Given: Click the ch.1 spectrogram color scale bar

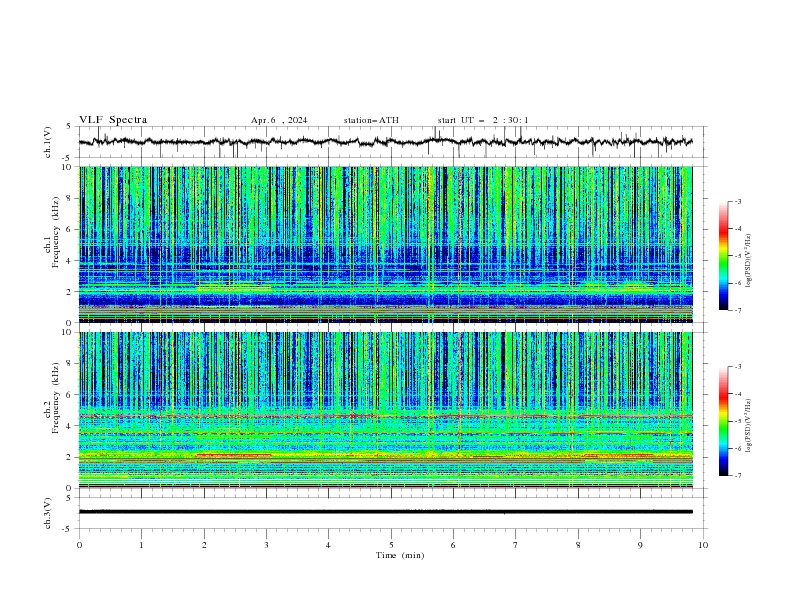Looking at the screenshot, I should [723, 256].
